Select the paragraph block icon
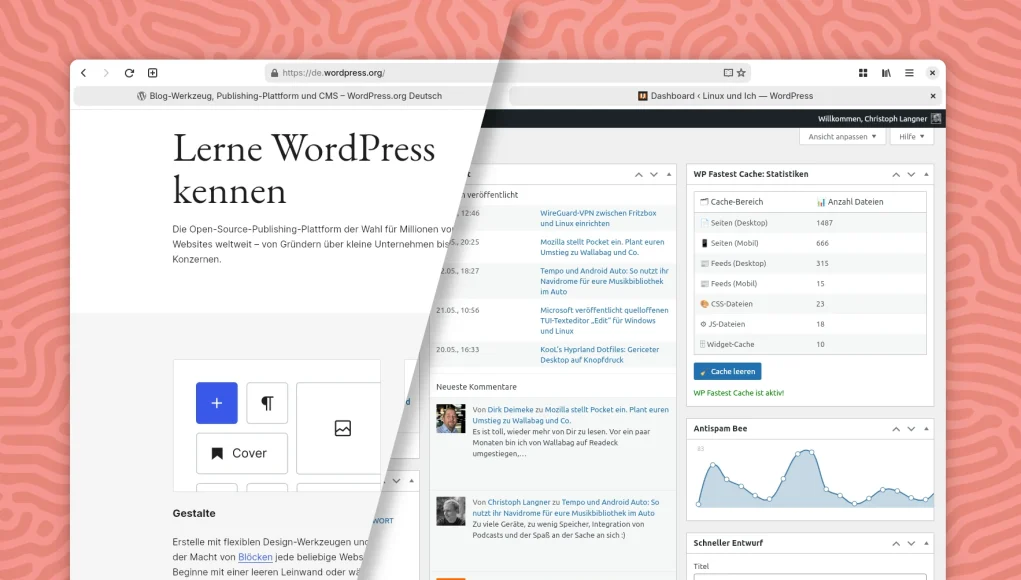Screen dimensions: 1021x580 267,403
